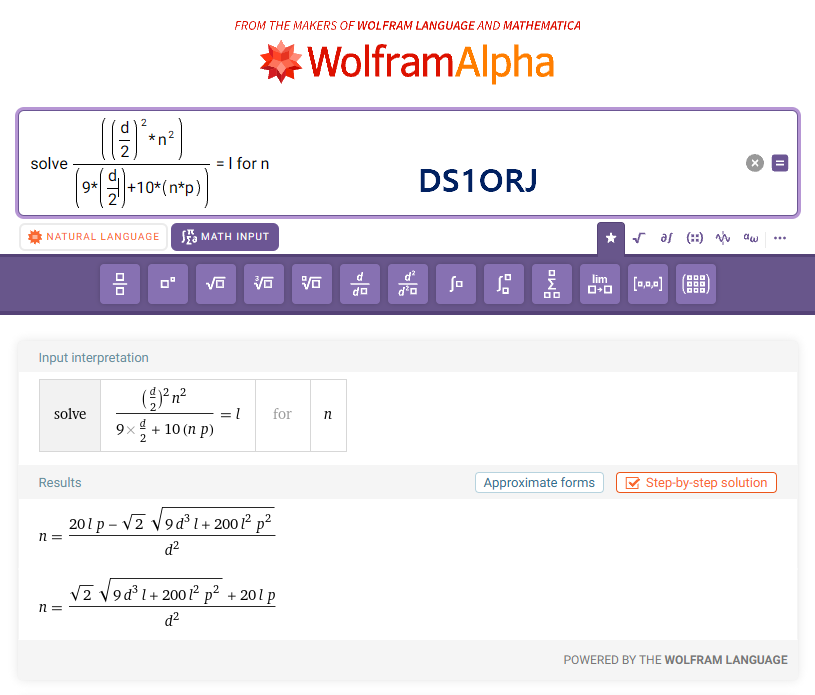Viewport: 815px width, 695px height.
Task: Click the Wolfram Language and Mathematica tagline
Action: click(x=408, y=25)
